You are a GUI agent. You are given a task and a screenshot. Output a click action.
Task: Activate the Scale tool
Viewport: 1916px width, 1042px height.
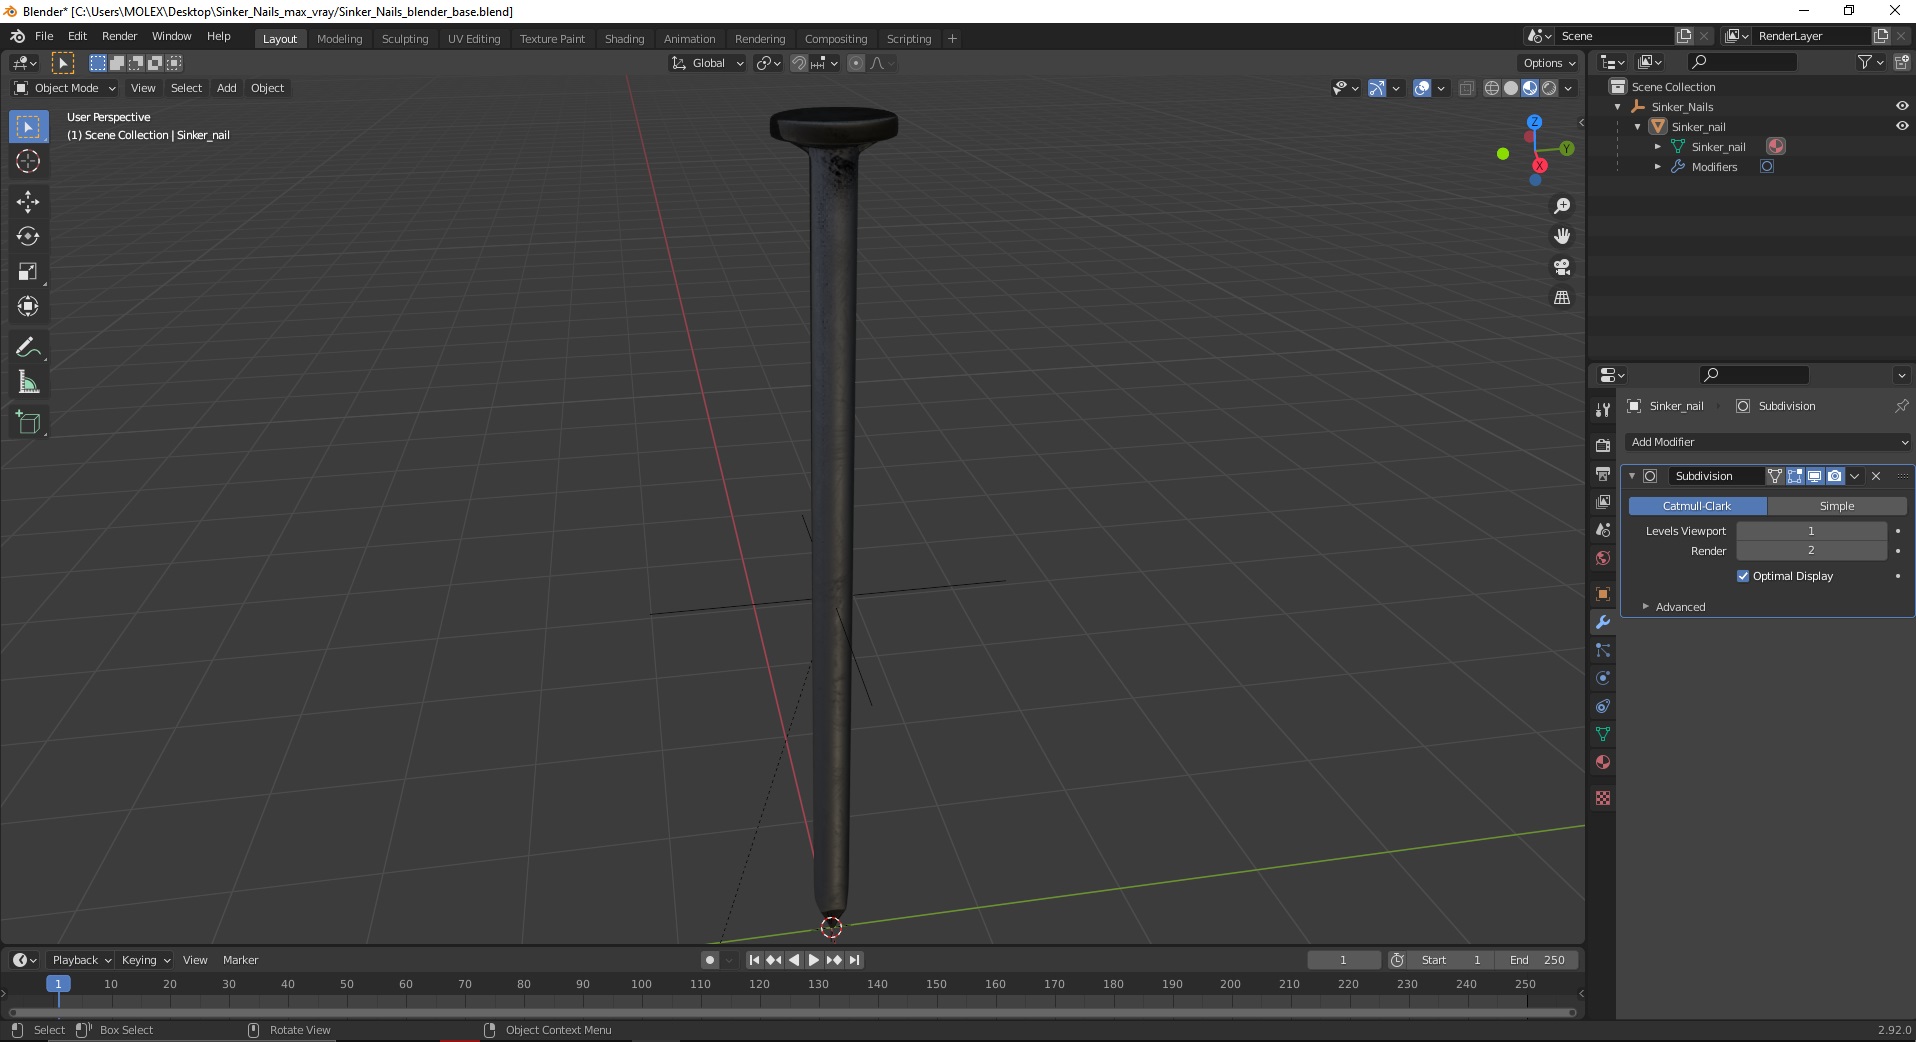click(28, 272)
